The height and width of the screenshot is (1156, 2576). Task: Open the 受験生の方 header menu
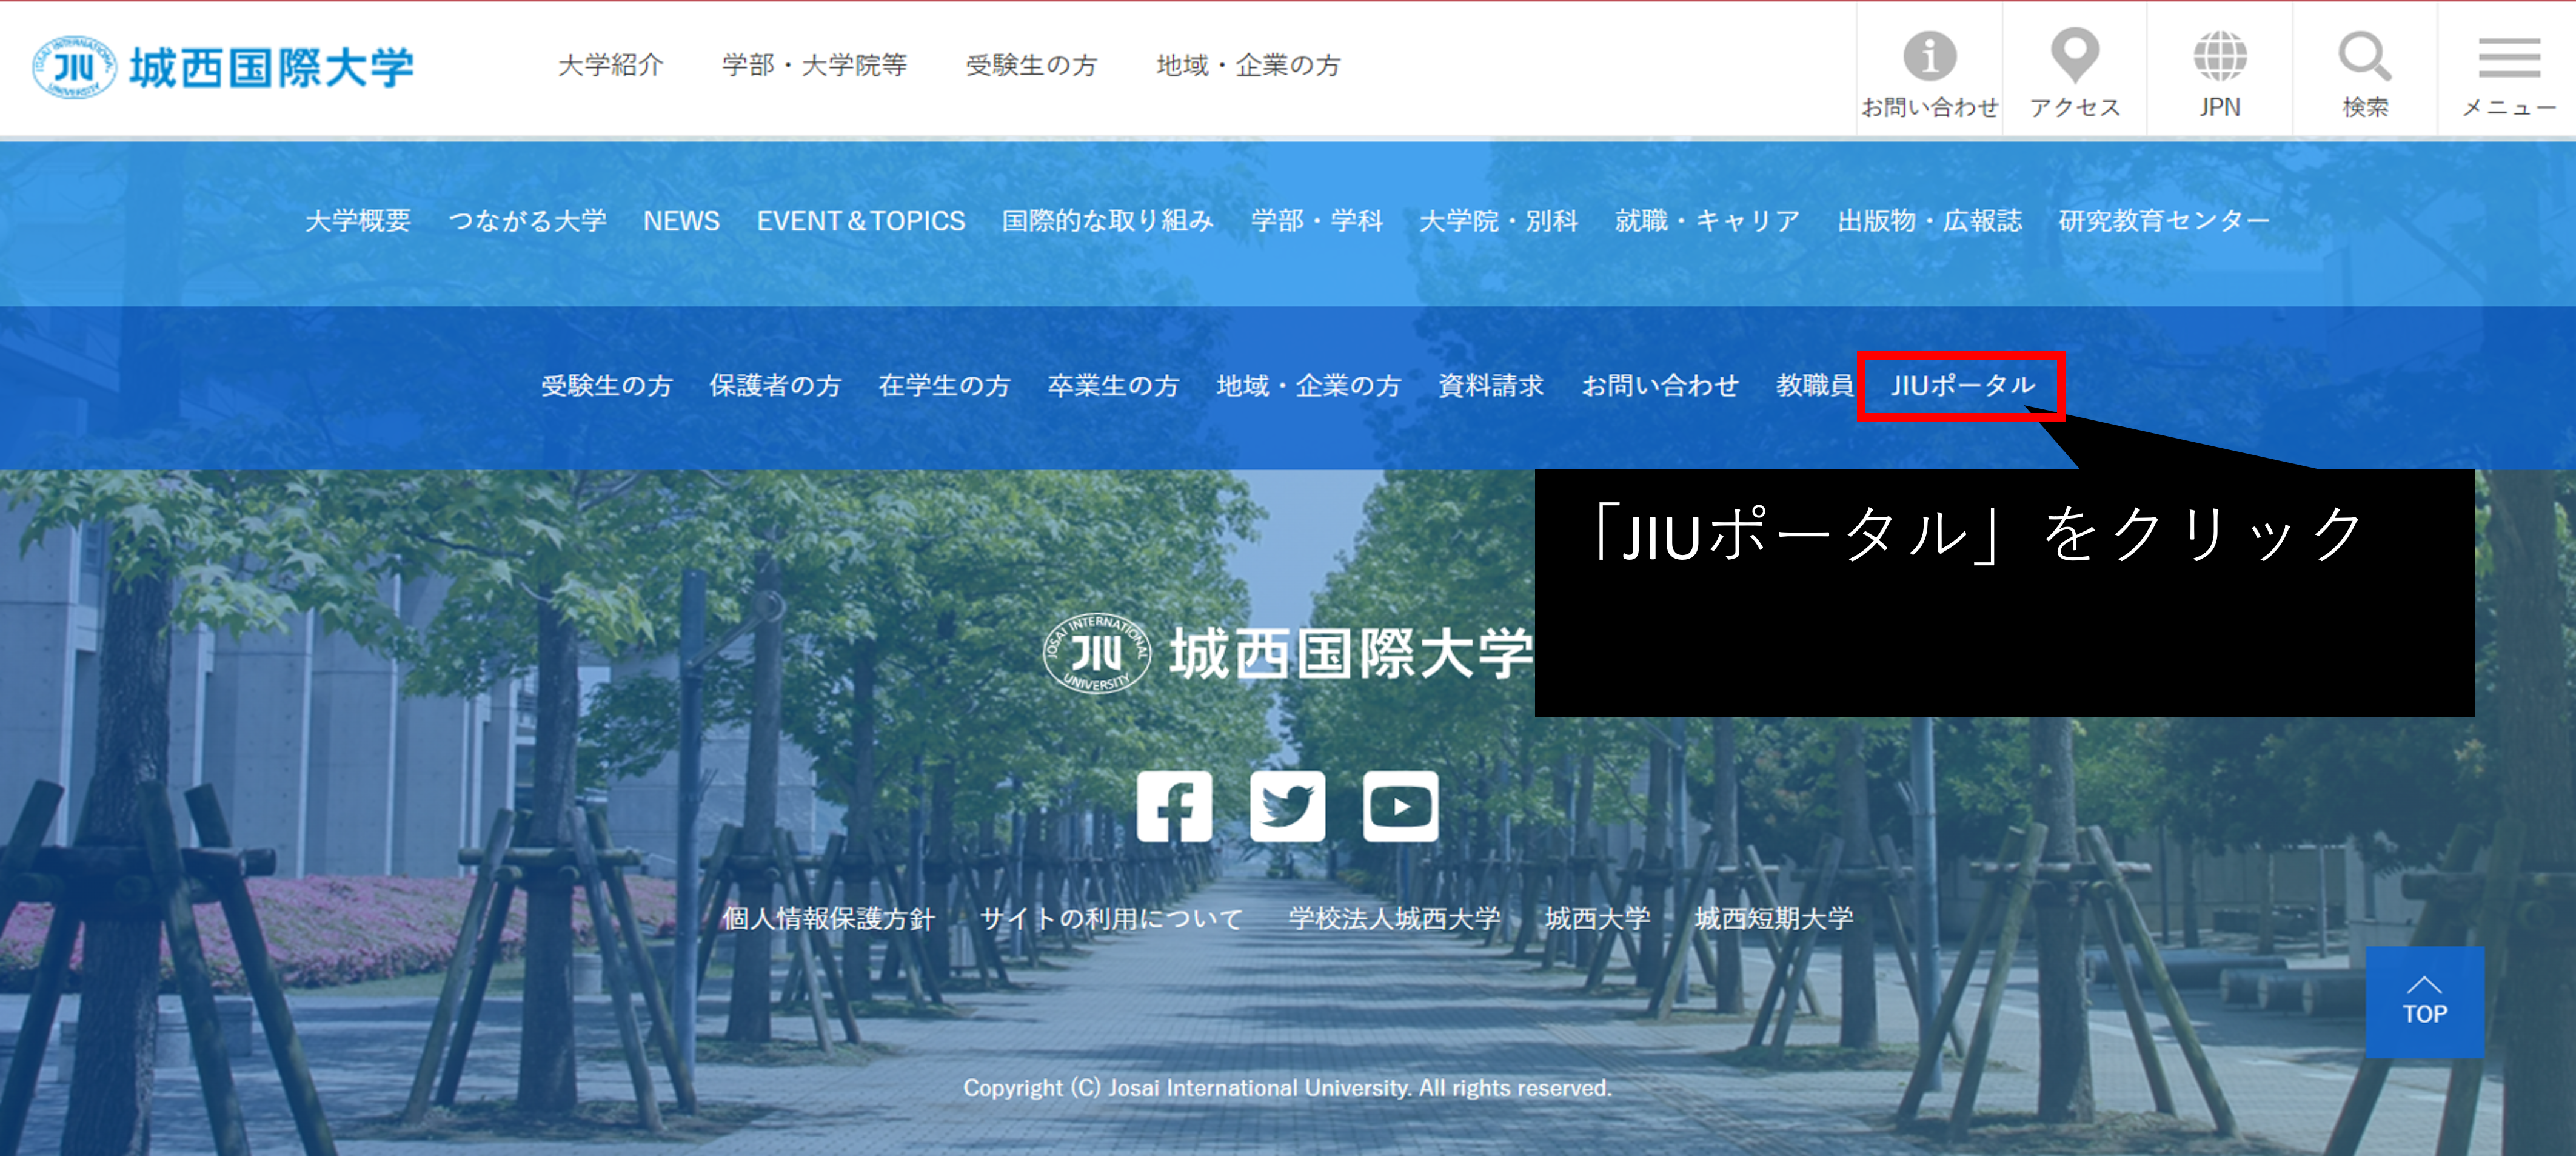point(1031,65)
